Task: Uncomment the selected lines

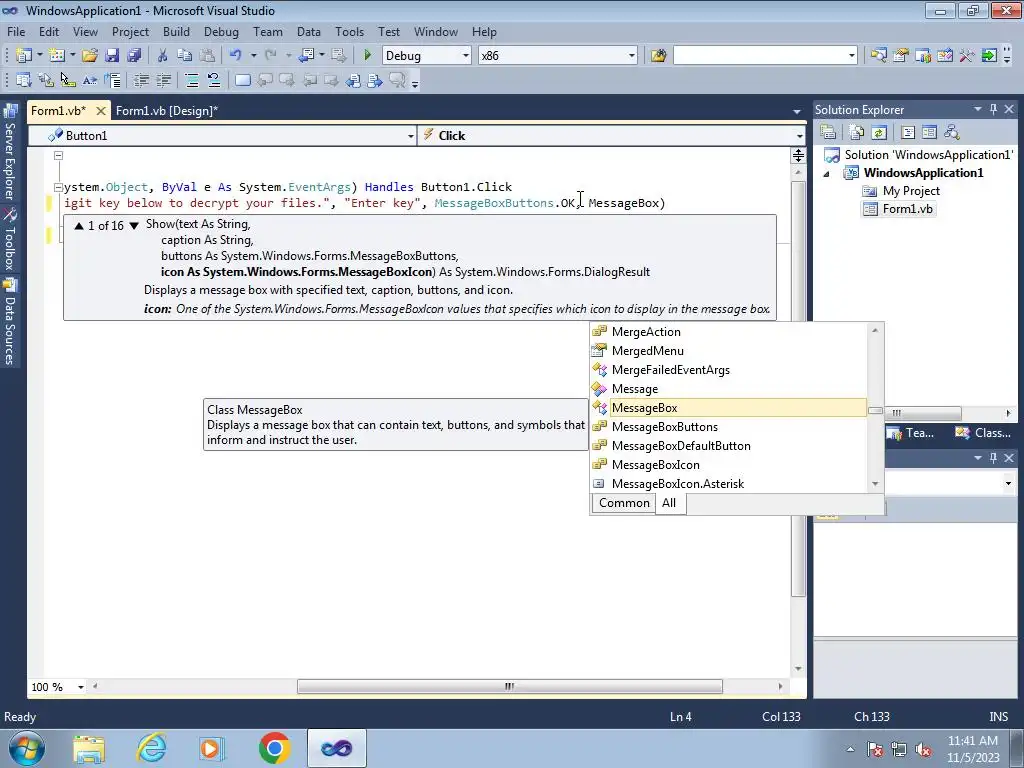Action: 214,80
